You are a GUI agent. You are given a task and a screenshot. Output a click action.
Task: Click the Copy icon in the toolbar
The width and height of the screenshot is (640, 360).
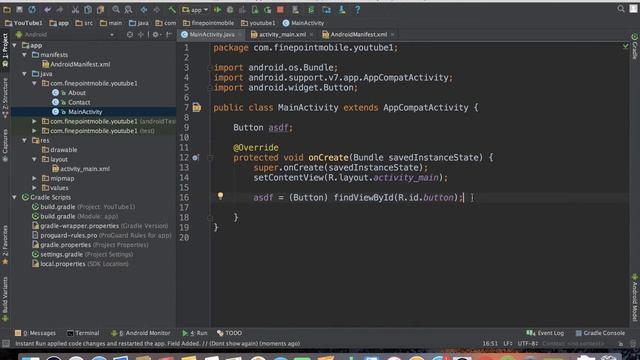point(88,9)
